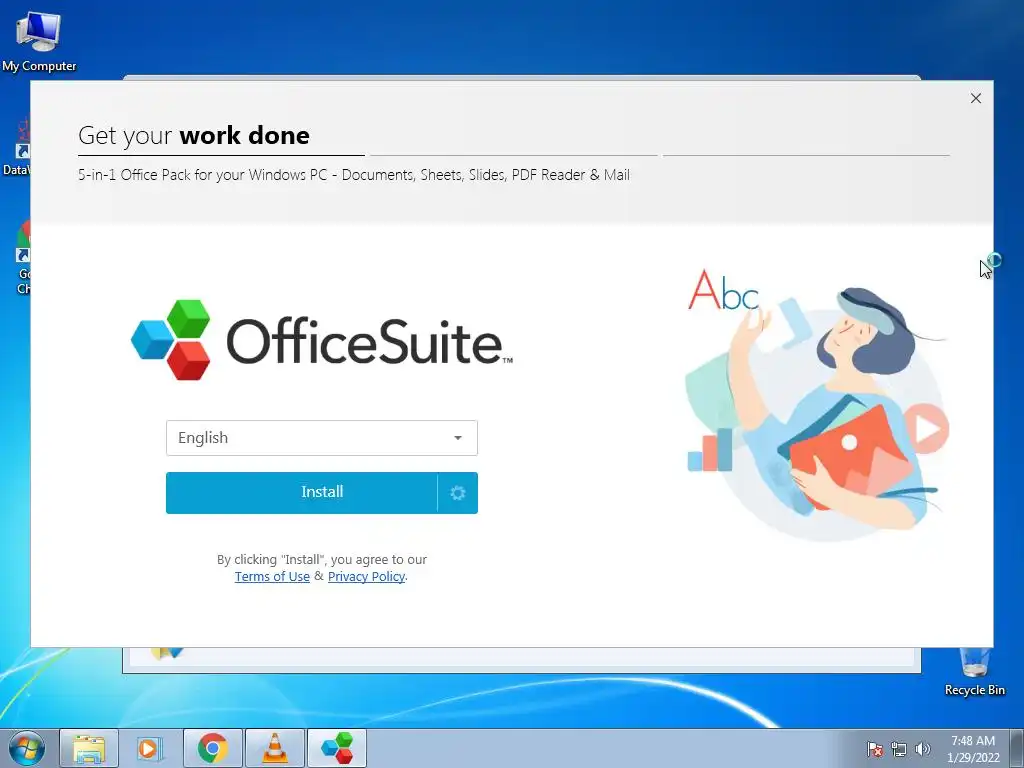Open install settings gear icon
The image size is (1024, 768).
458,493
